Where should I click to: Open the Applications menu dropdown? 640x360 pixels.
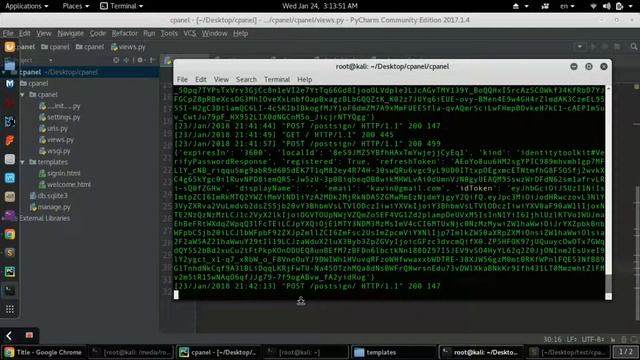27,6
